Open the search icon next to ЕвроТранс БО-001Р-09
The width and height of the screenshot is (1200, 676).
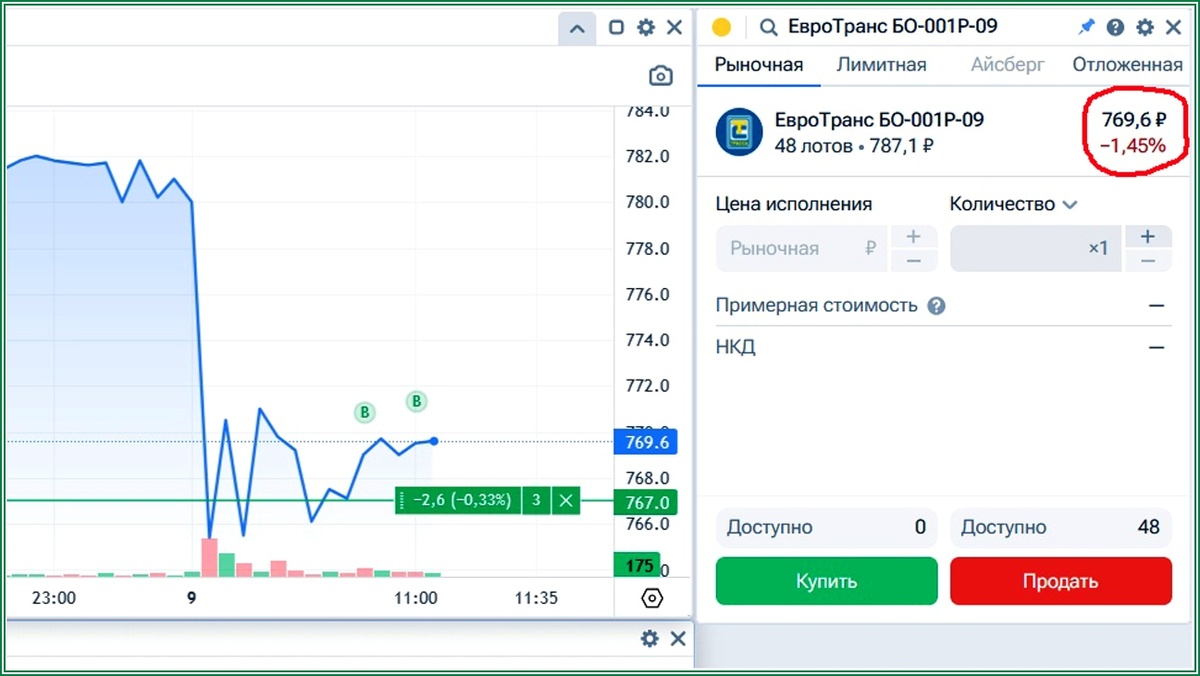768,26
